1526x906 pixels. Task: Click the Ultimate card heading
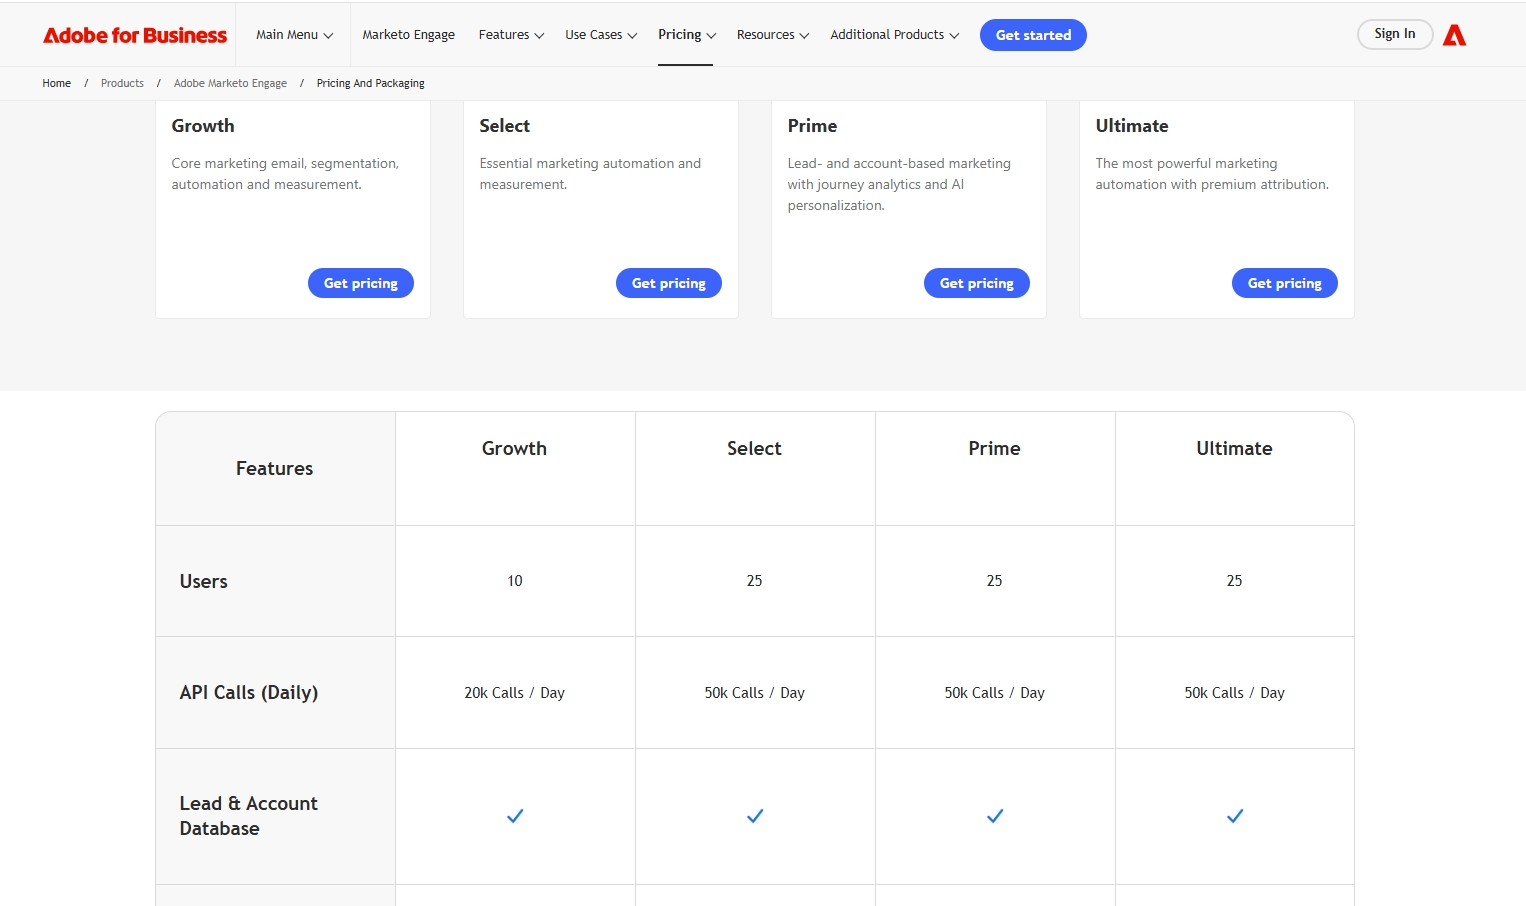[1132, 126]
